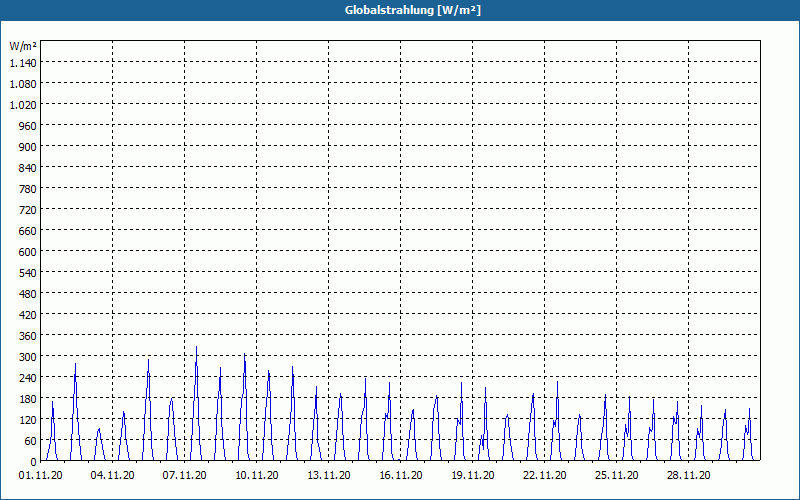Select the 28.11.20 date label
Viewport: 800px width, 500px height.
coord(689,476)
